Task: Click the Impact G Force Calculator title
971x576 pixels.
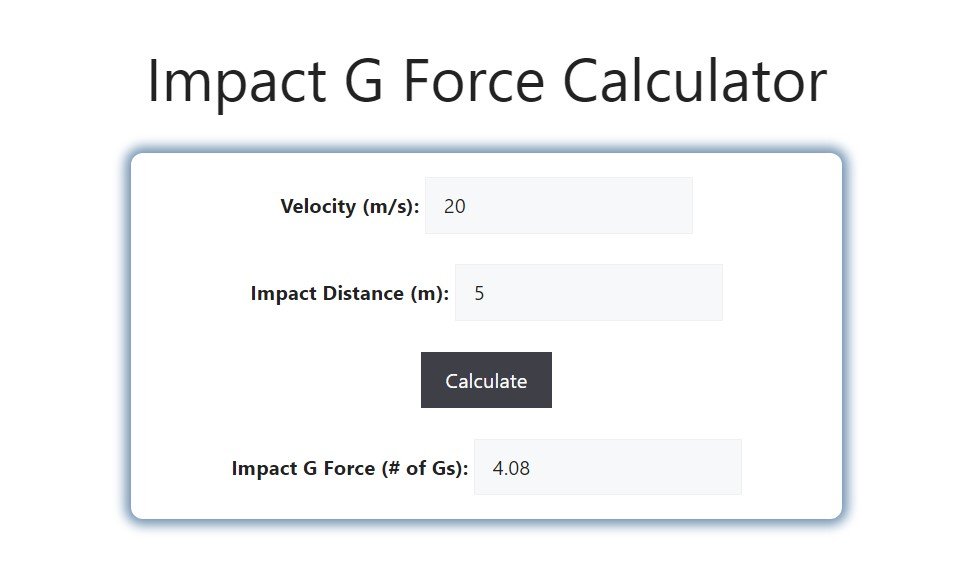Action: [485, 80]
